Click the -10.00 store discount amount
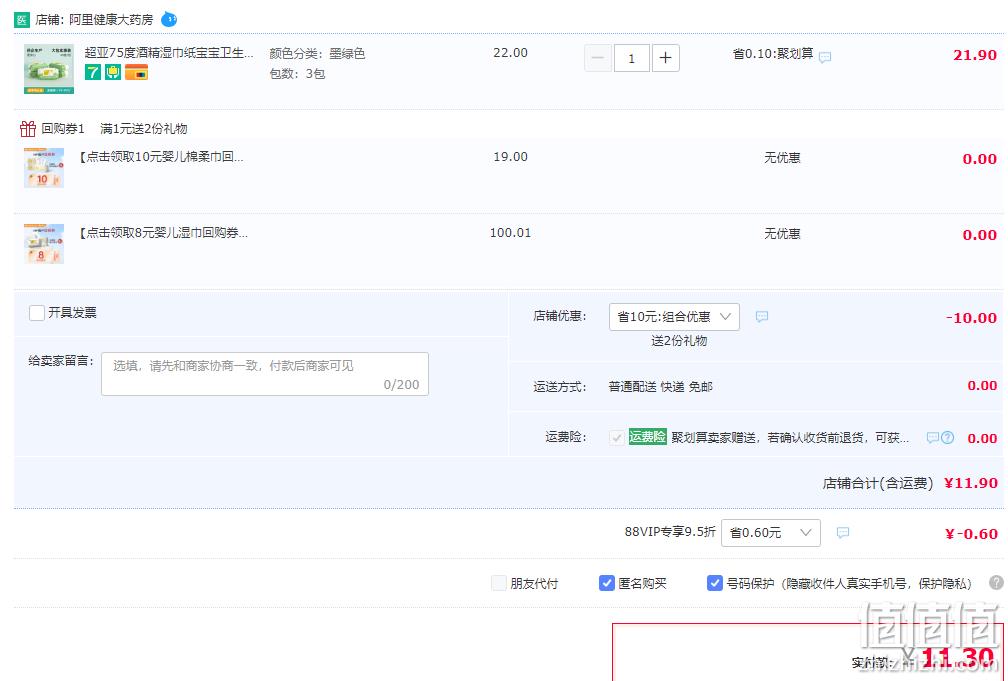 [x=971, y=318]
